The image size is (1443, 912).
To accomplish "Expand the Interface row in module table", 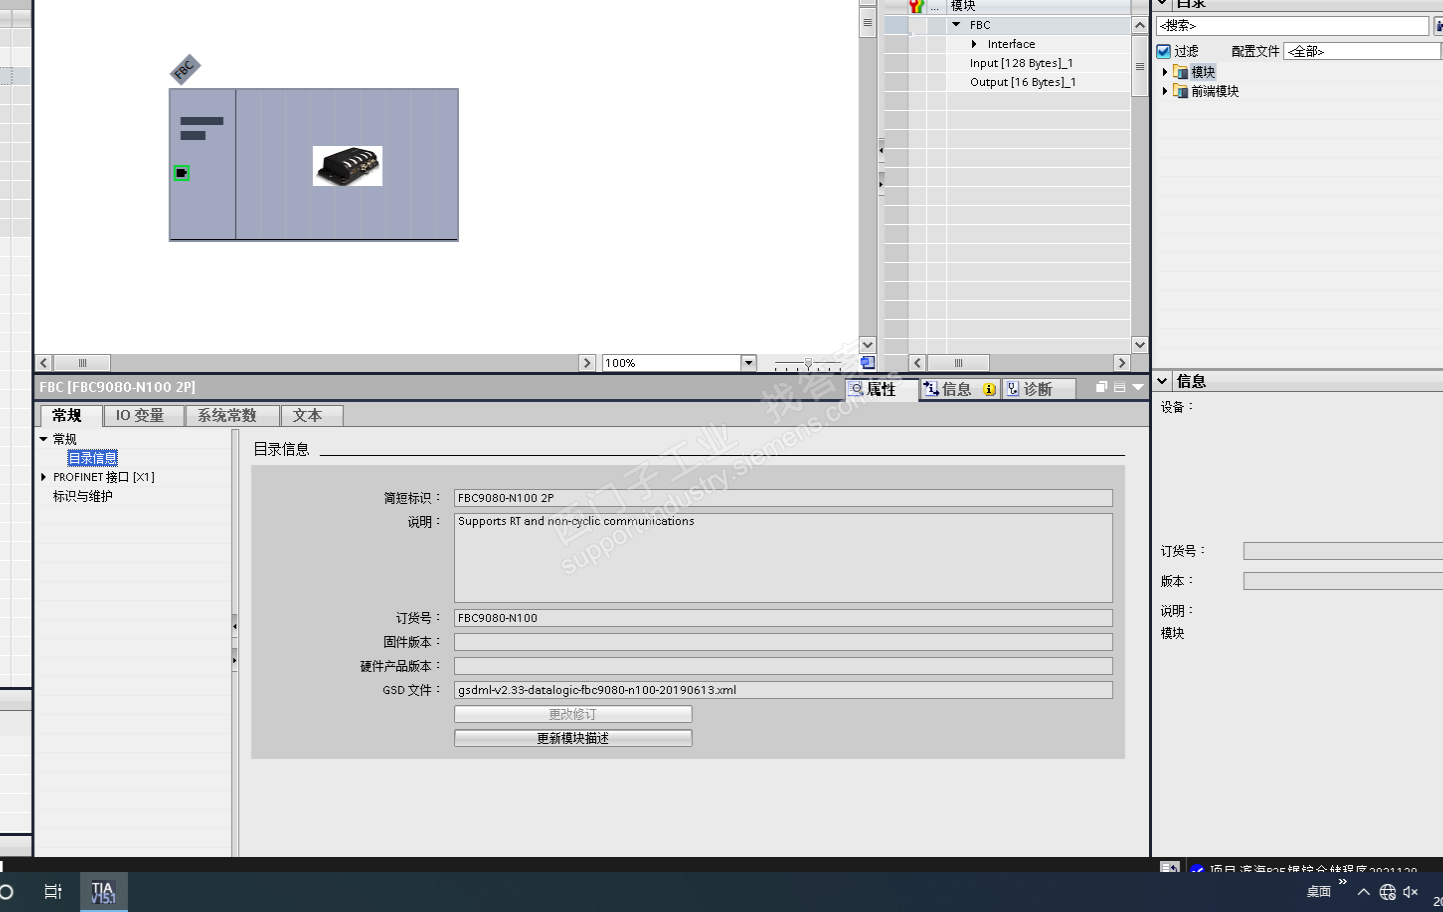I will 974,44.
